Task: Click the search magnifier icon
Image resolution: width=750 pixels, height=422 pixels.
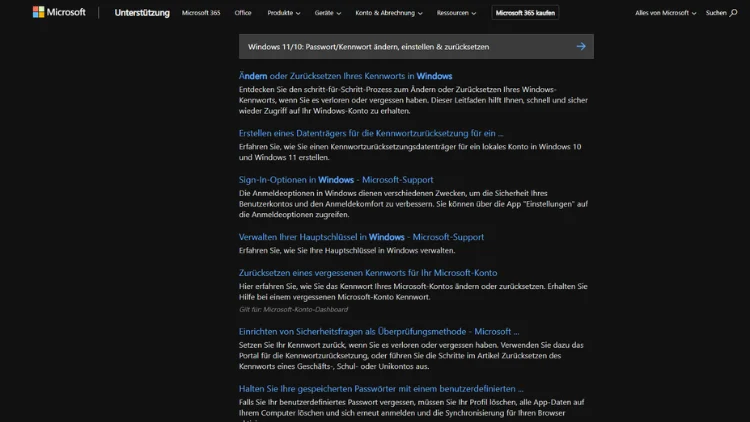Action: point(733,13)
